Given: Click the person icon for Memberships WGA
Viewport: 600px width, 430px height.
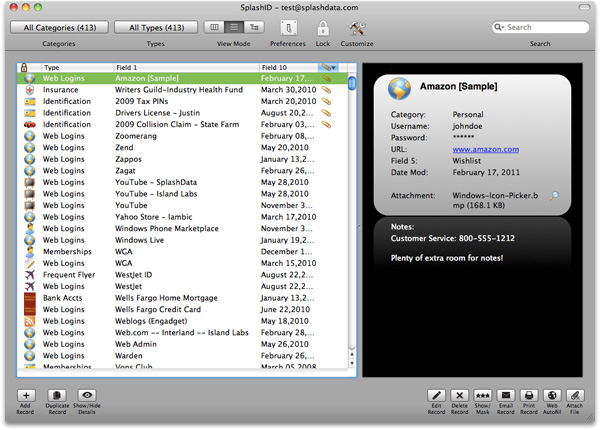Looking at the screenshot, I should (x=29, y=251).
